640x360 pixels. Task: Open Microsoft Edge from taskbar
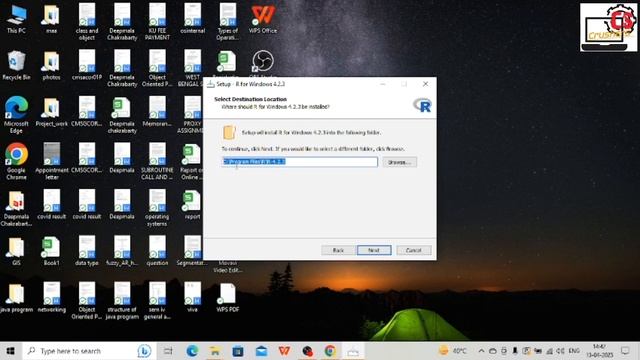tap(192, 351)
